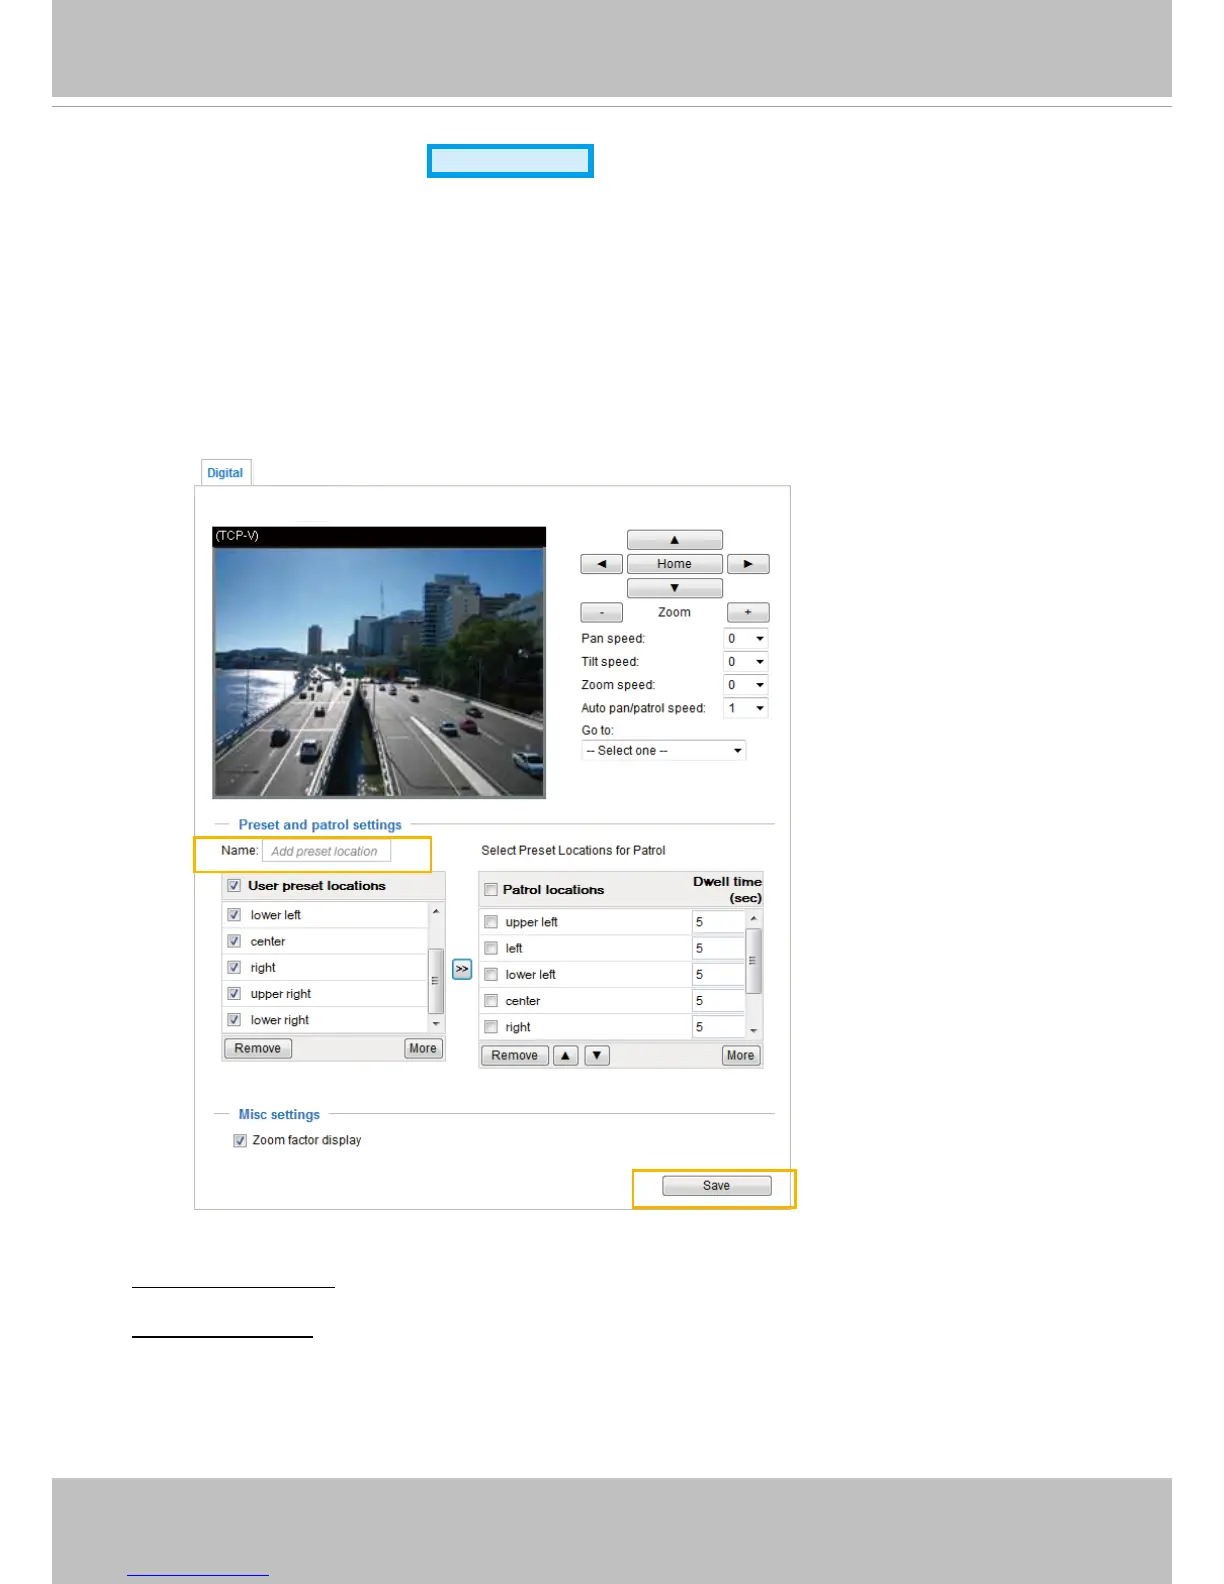The width and height of the screenshot is (1224, 1584).
Task: Open the Auto pan/patrol speed dropdown
Action: pos(745,708)
